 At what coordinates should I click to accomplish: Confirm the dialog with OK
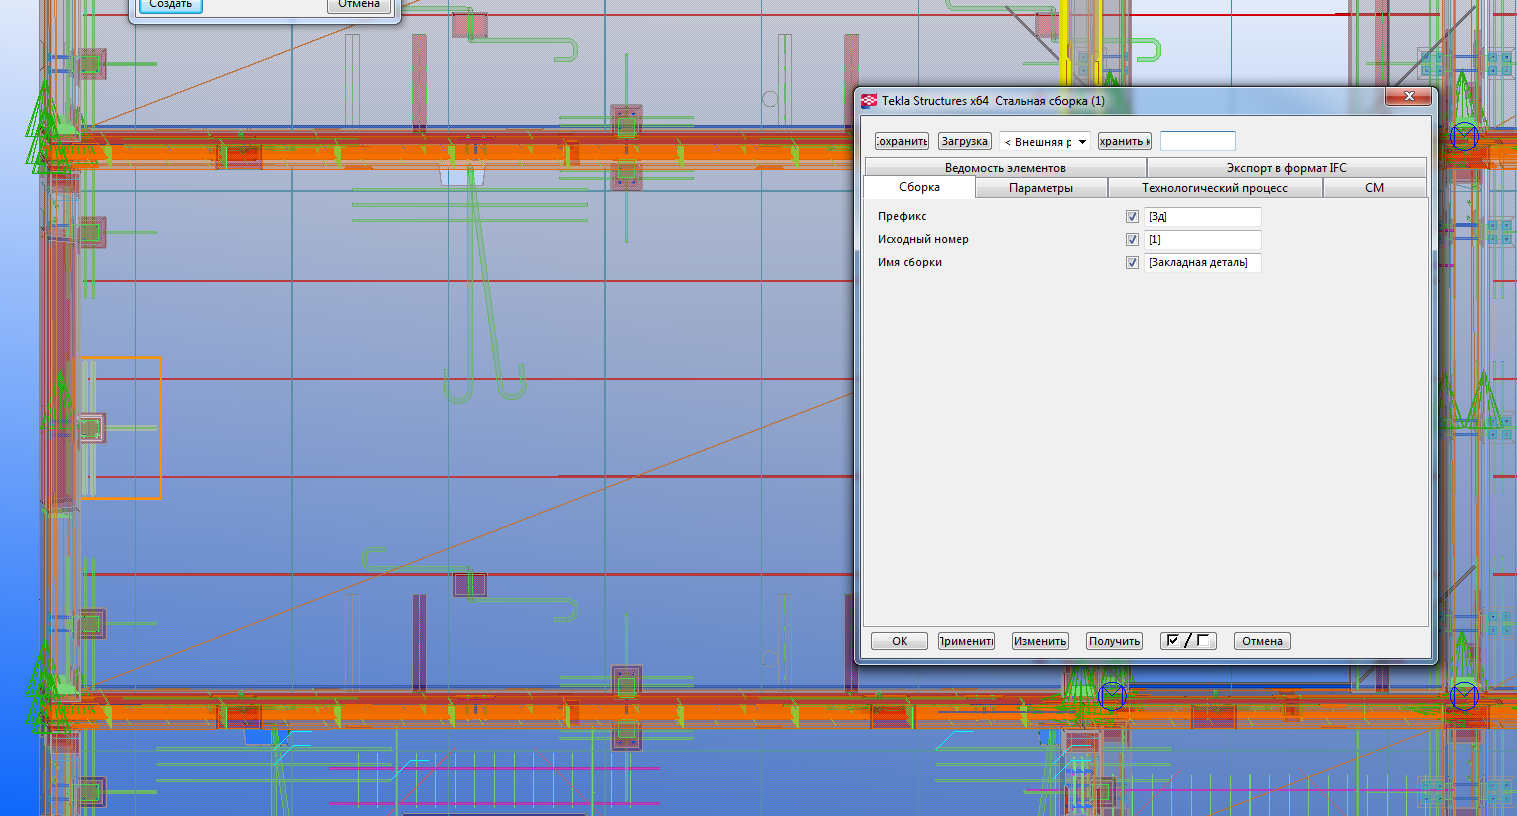[899, 641]
